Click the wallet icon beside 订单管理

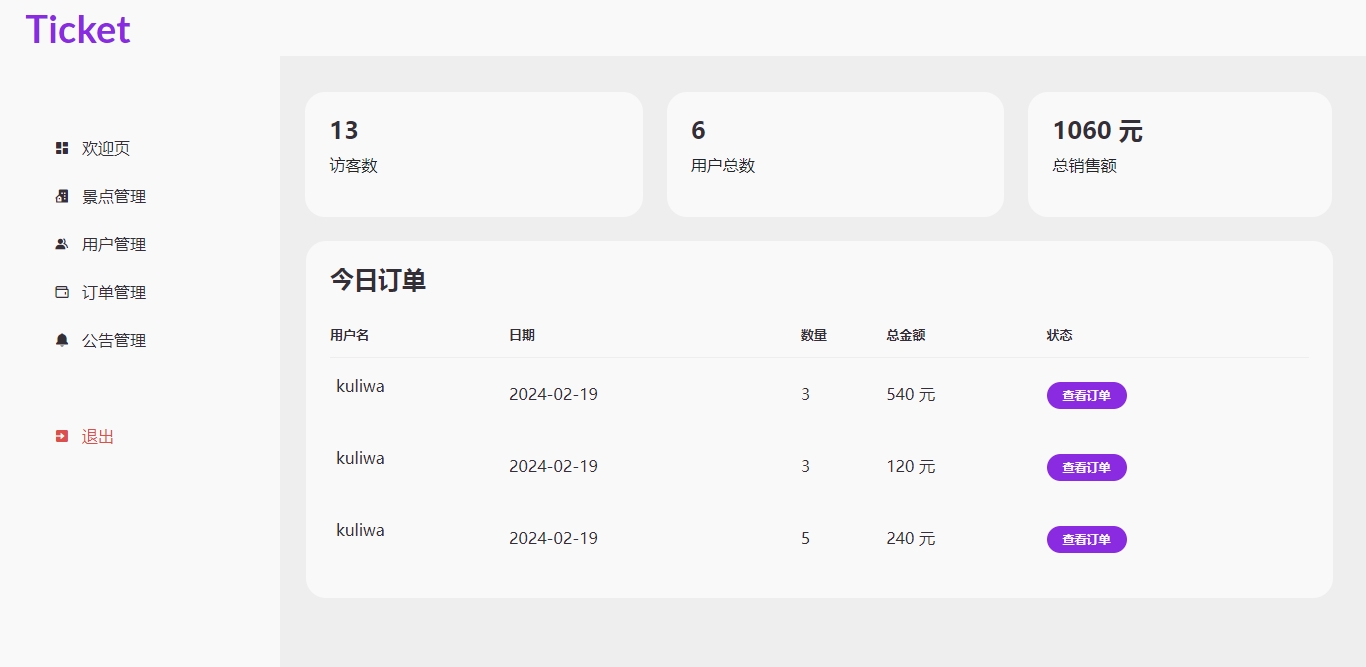pos(62,292)
